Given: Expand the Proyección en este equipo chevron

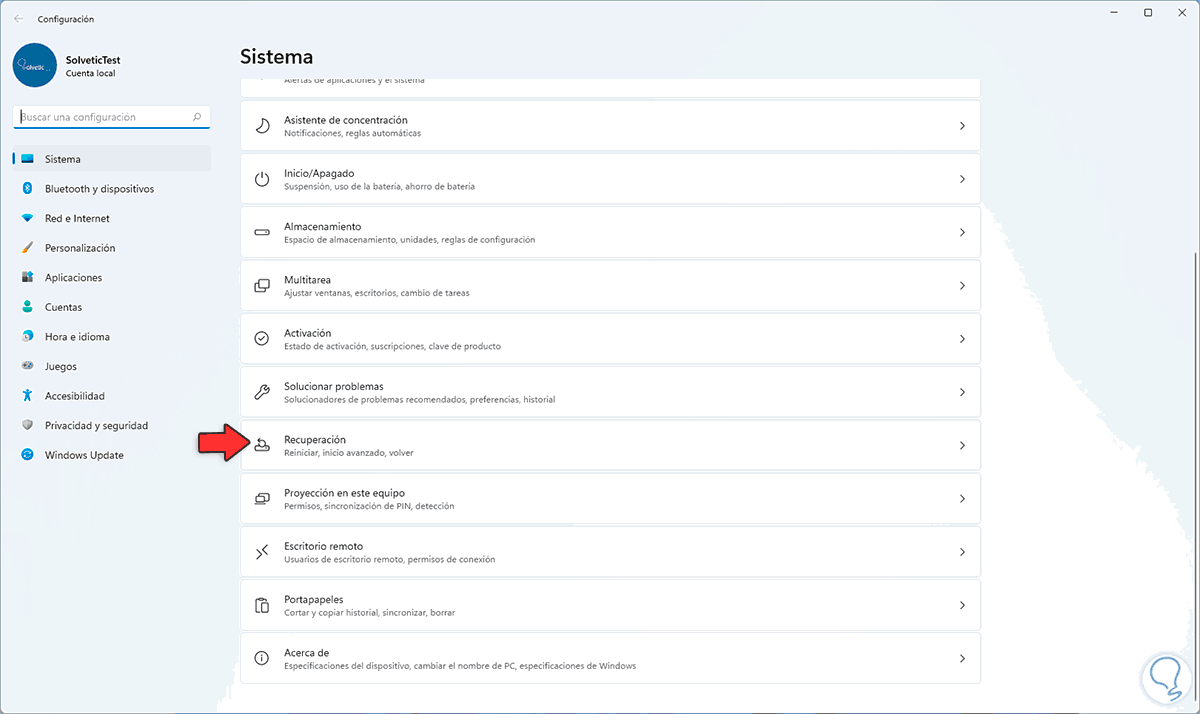Looking at the screenshot, I should click(x=962, y=499).
